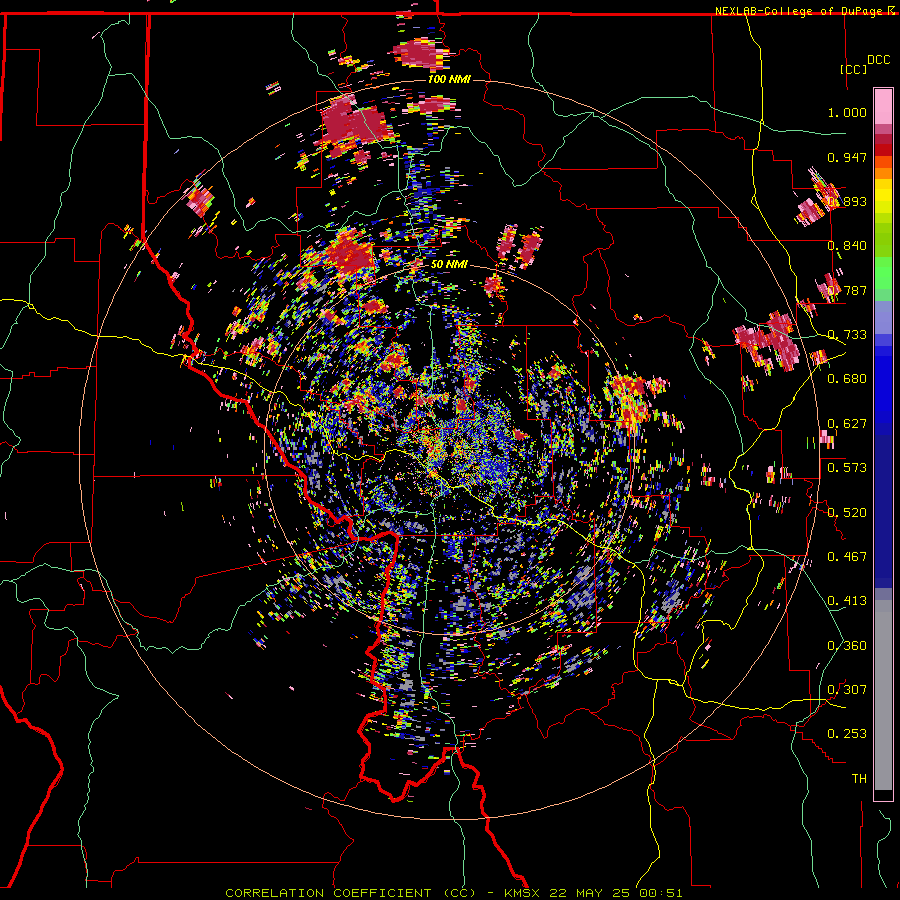Click the TH label at scale bottom
Screen dimensions: 900x900
pyautogui.click(x=859, y=779)
